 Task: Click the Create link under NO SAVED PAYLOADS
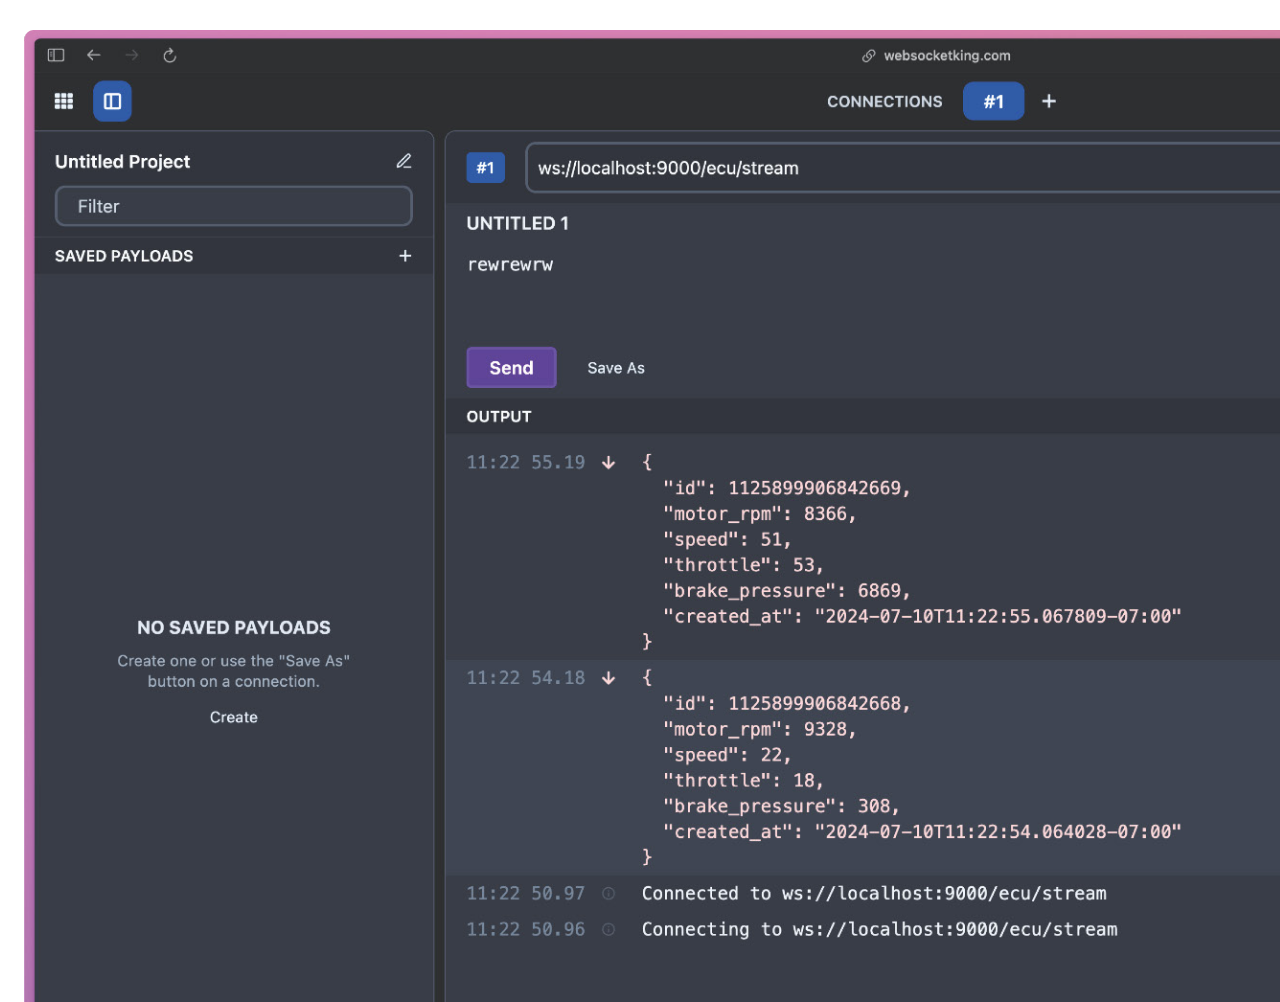[x=233, y=717]
